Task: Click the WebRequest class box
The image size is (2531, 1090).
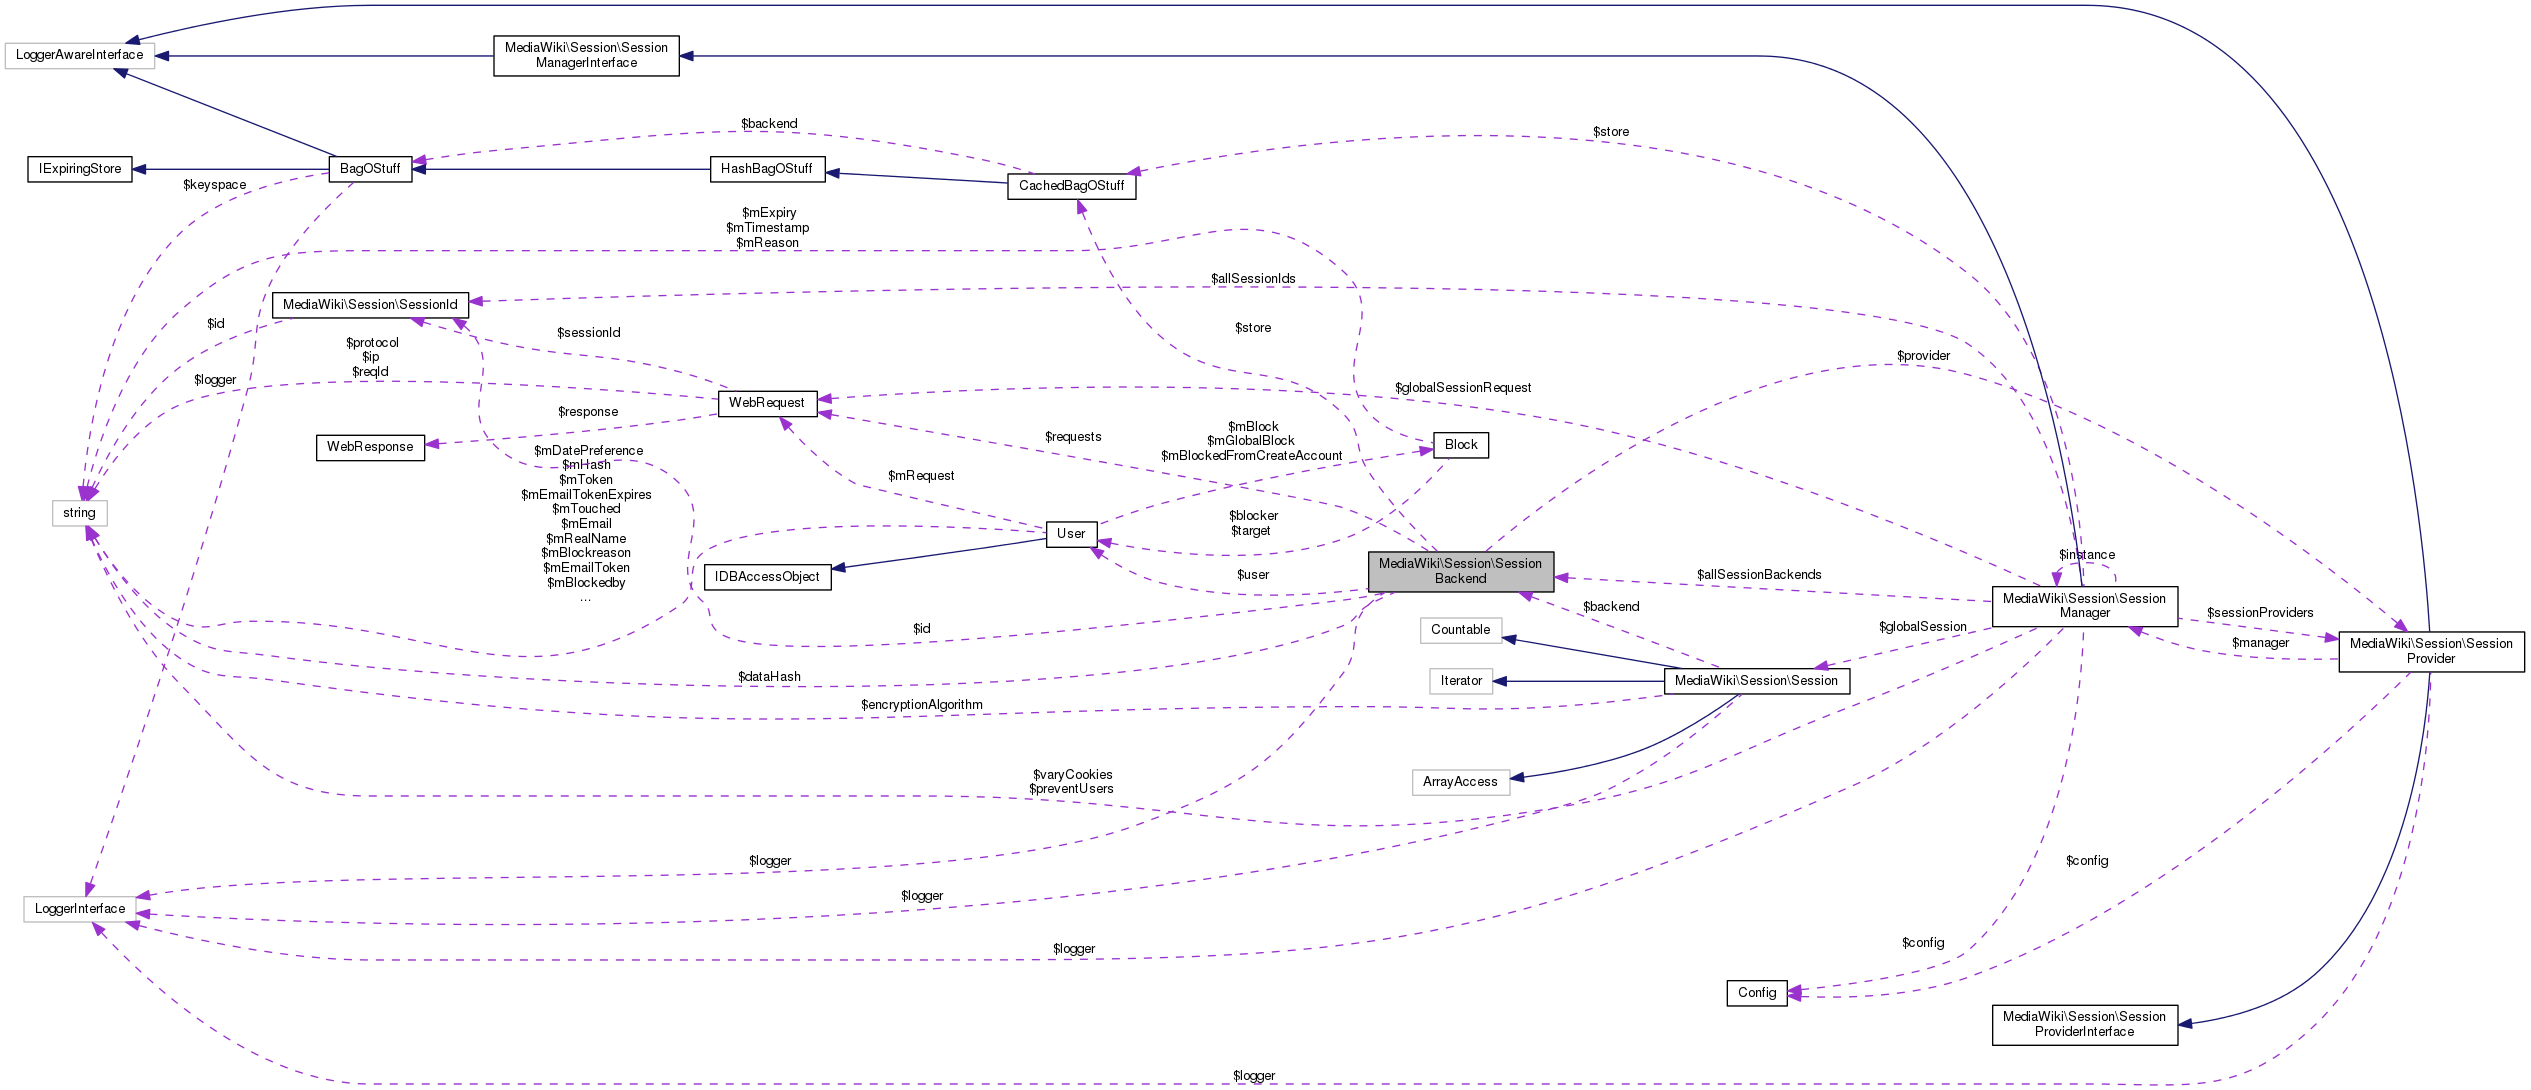Action: (x=767, y=403)
